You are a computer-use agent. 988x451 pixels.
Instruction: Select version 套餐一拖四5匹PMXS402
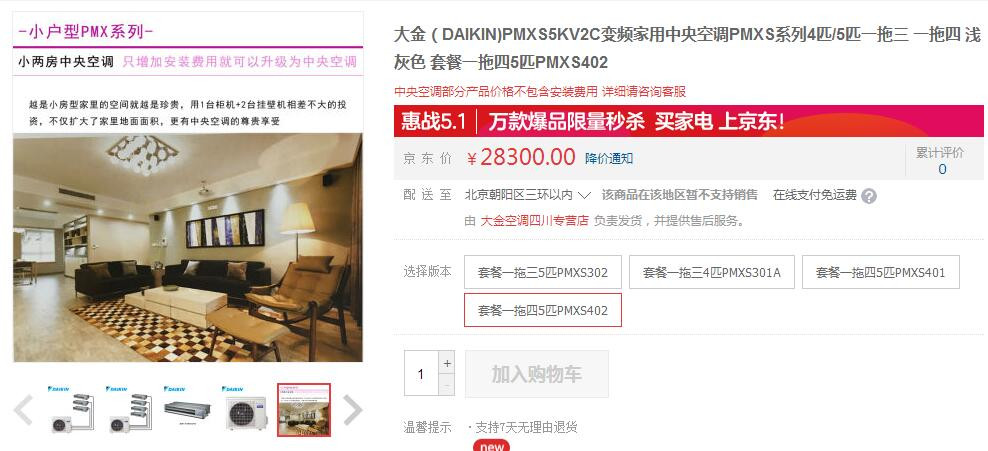tap(543, 310)
